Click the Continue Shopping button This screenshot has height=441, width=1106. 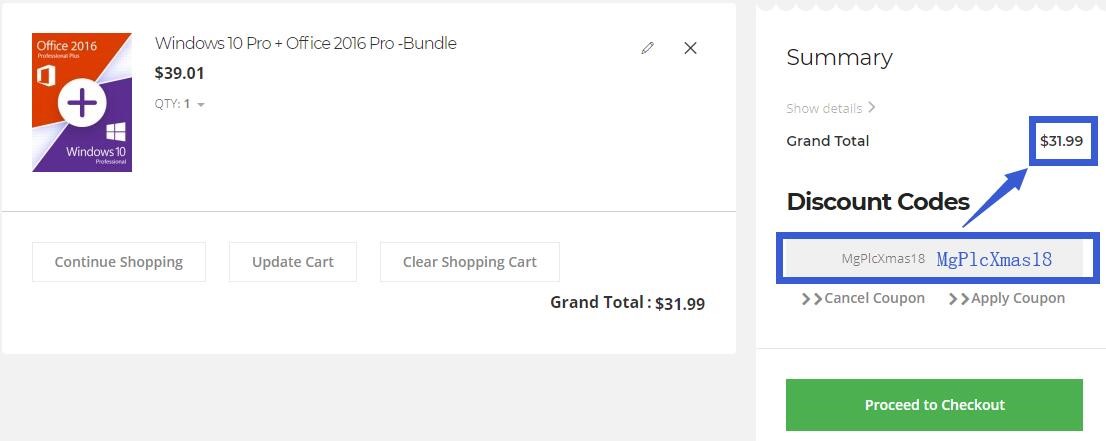(119, 262)
